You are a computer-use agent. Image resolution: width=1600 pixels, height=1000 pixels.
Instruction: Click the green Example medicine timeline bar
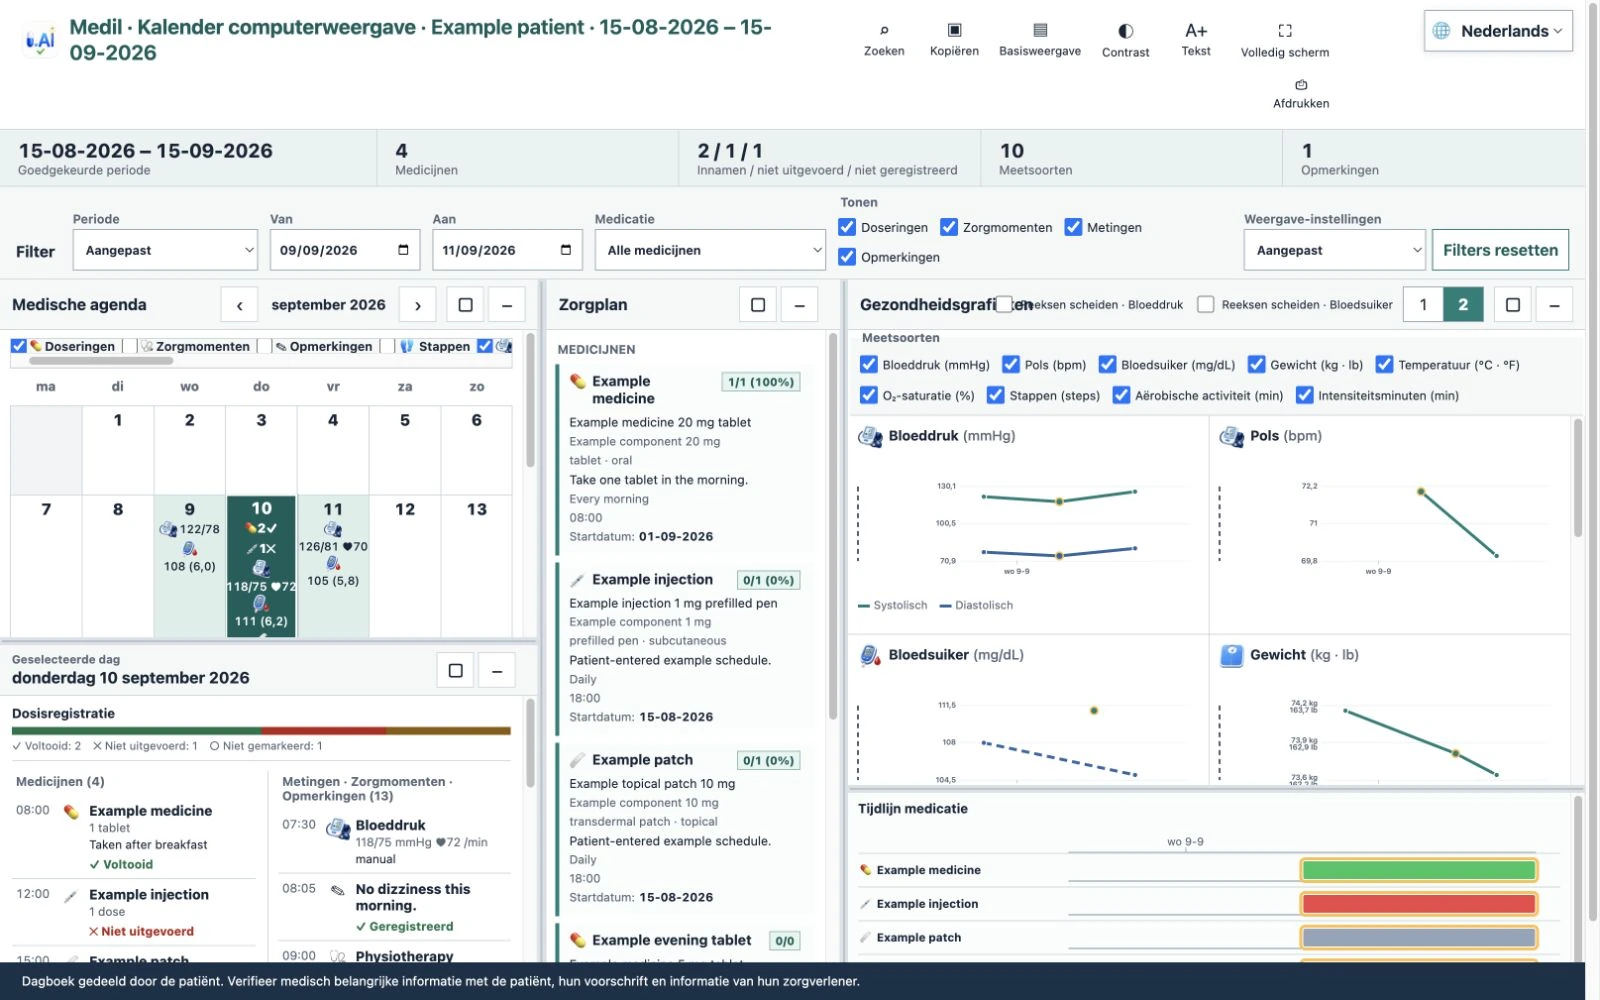coord(1418,870)
